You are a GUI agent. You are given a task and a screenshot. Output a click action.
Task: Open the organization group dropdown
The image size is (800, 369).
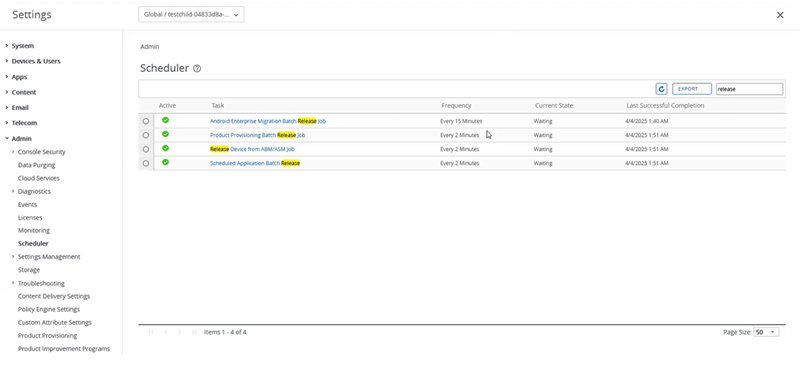point(191,15)
